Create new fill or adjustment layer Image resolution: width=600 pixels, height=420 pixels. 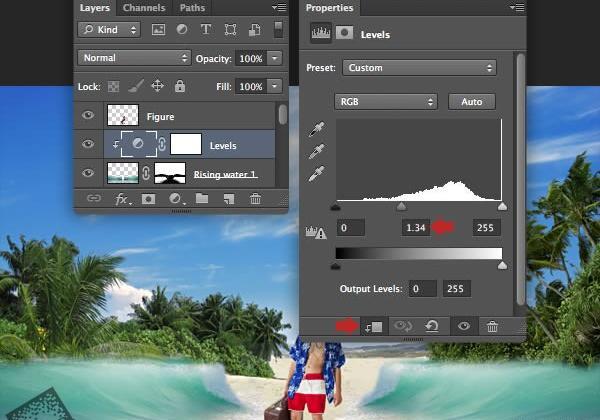click(x=176, y=199)
